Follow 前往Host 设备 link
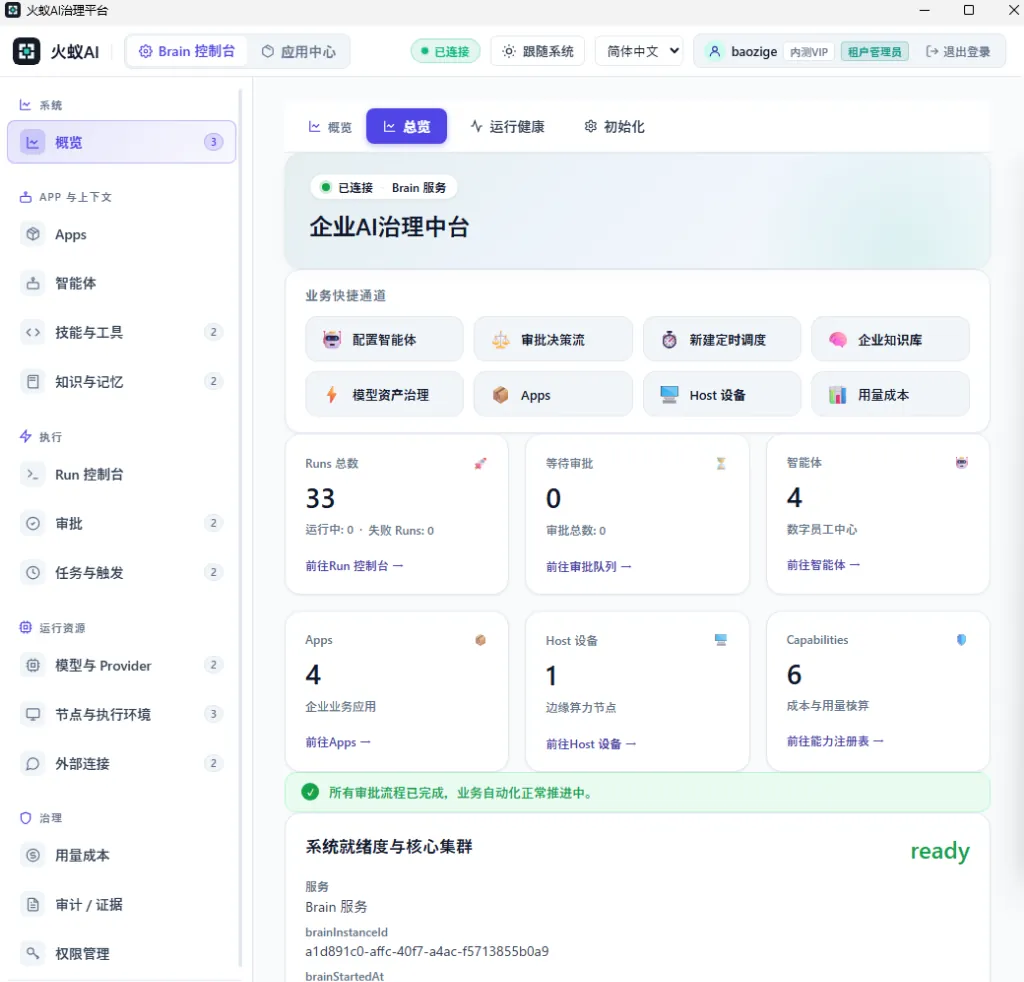1024x982 pixels. click(590, 744)
